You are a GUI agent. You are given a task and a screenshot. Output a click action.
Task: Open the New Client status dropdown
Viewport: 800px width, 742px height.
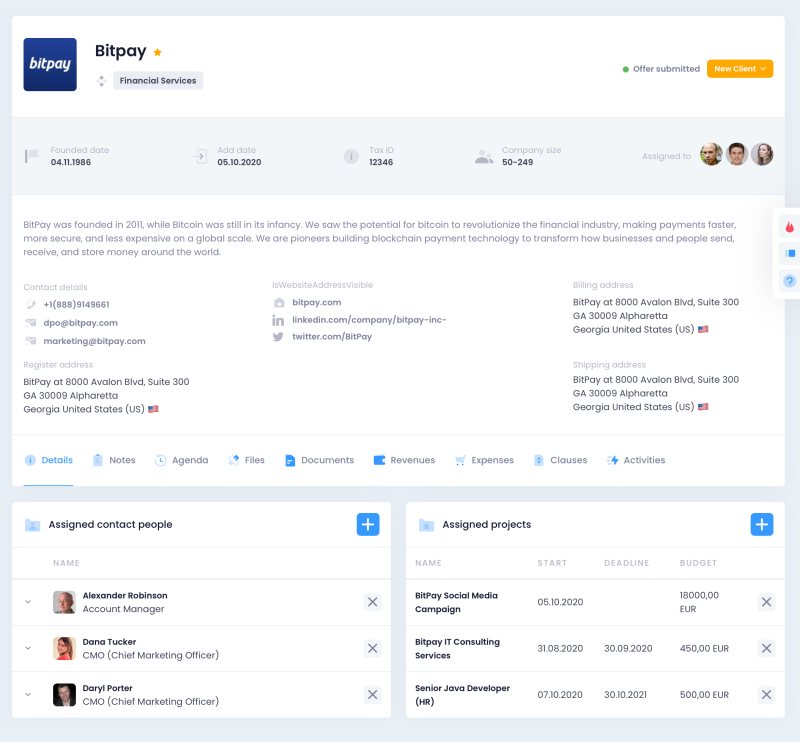pyautogui.click(x=740, y=69)
